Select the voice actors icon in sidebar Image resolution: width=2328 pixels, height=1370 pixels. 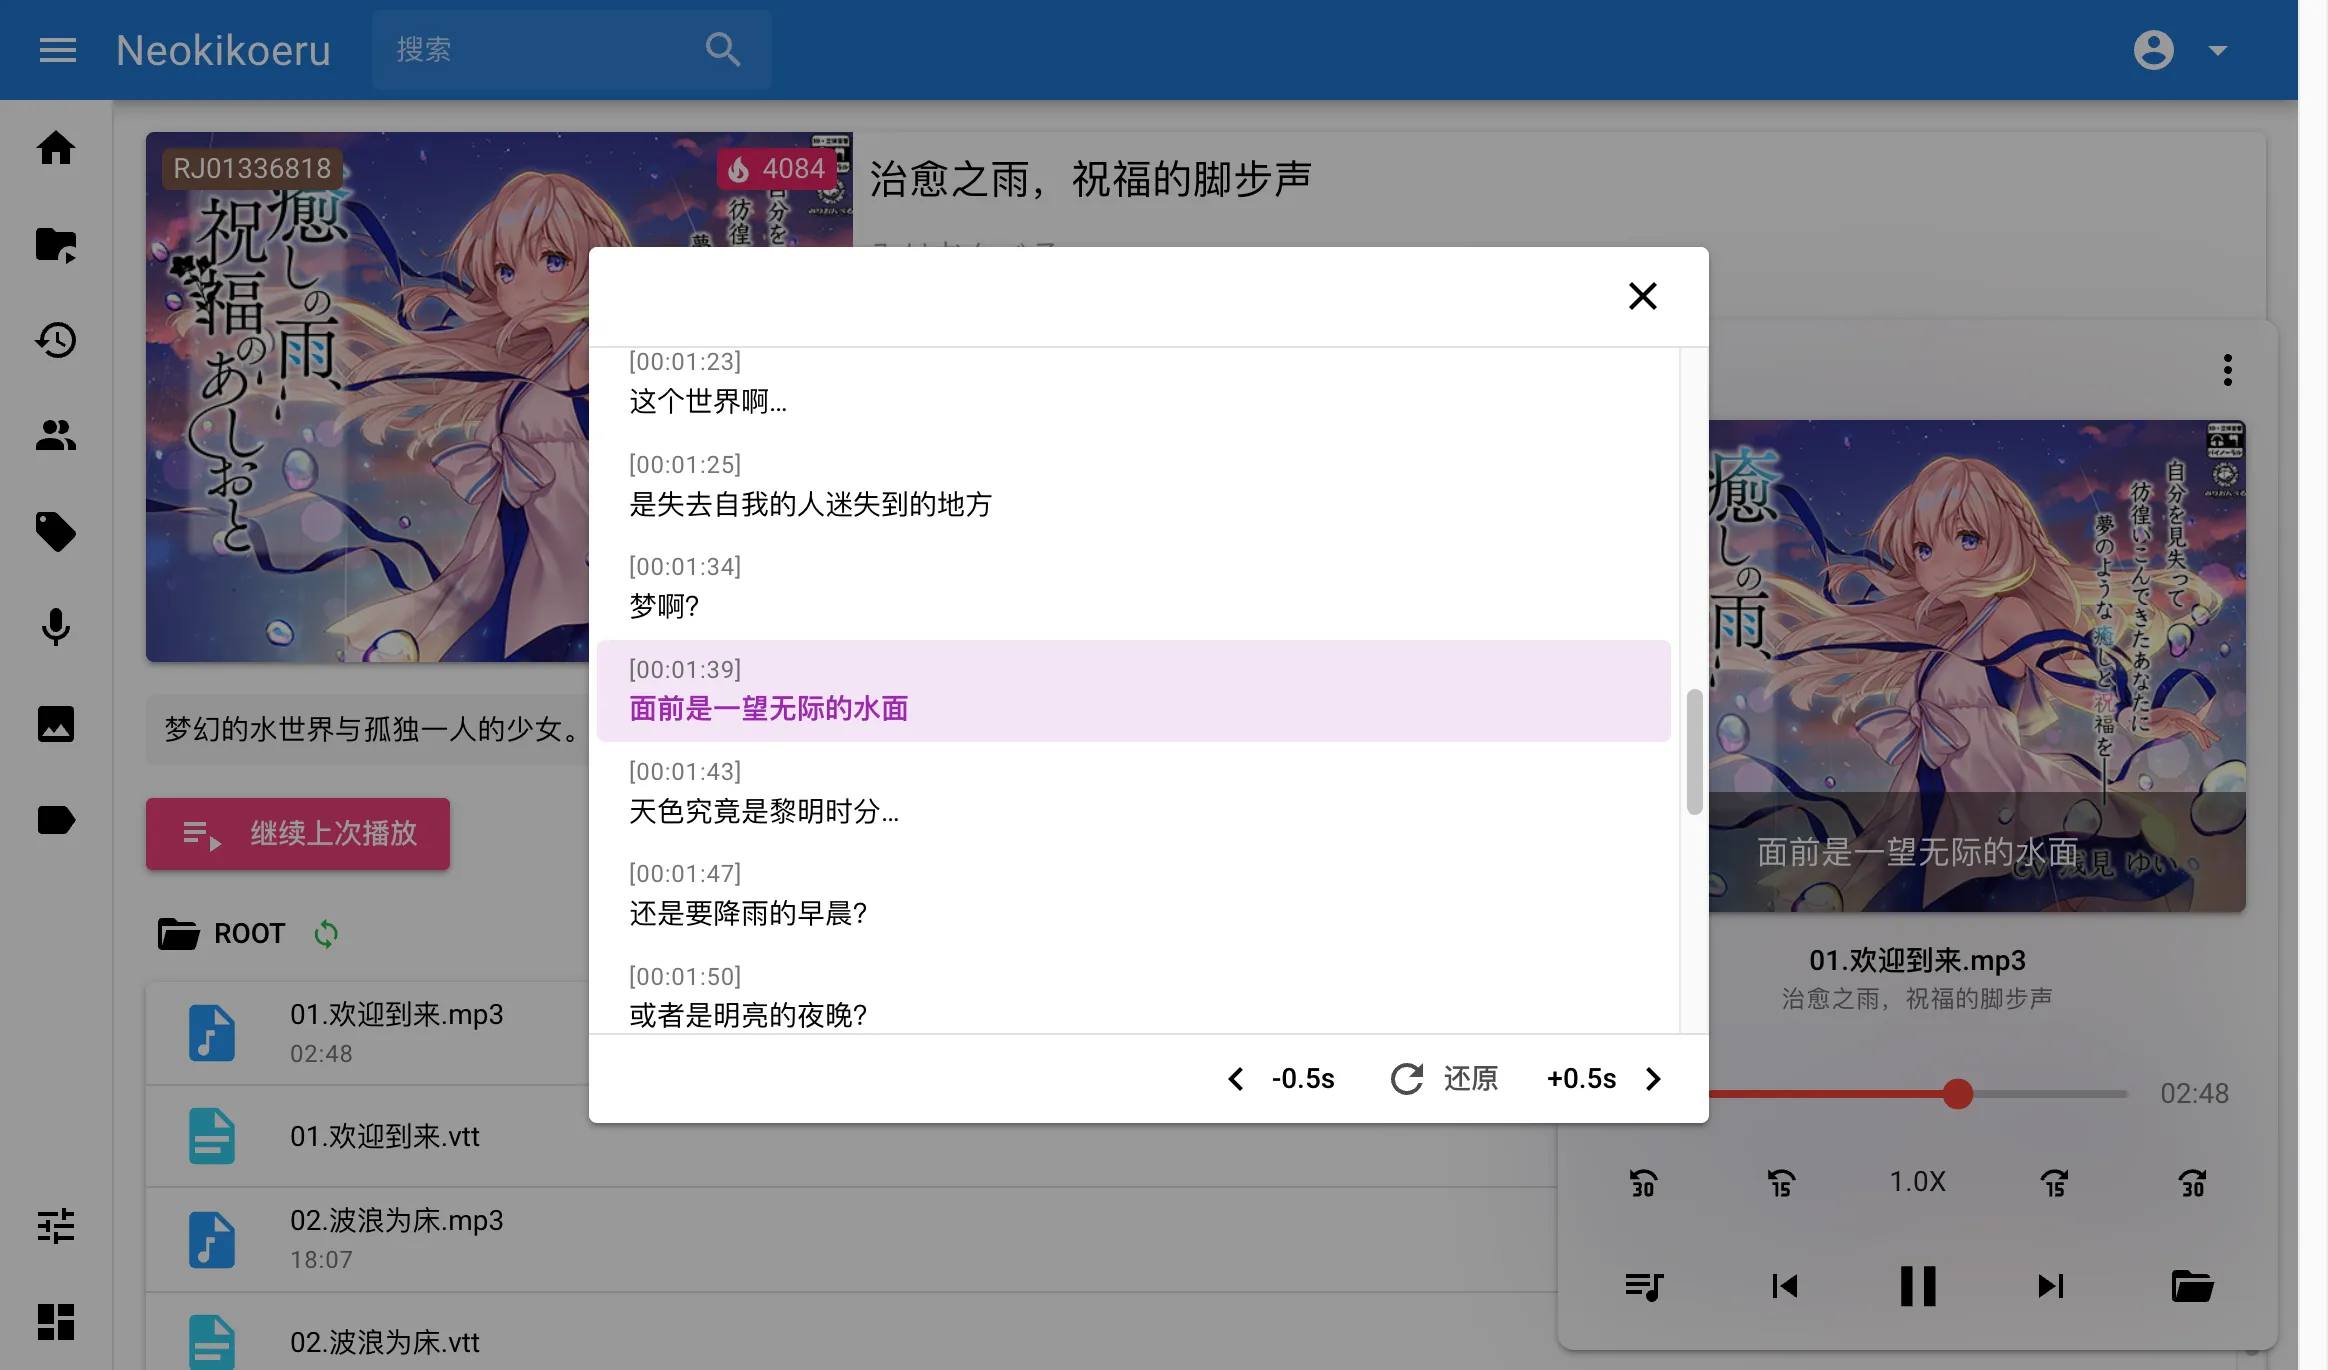pos(56,435)
